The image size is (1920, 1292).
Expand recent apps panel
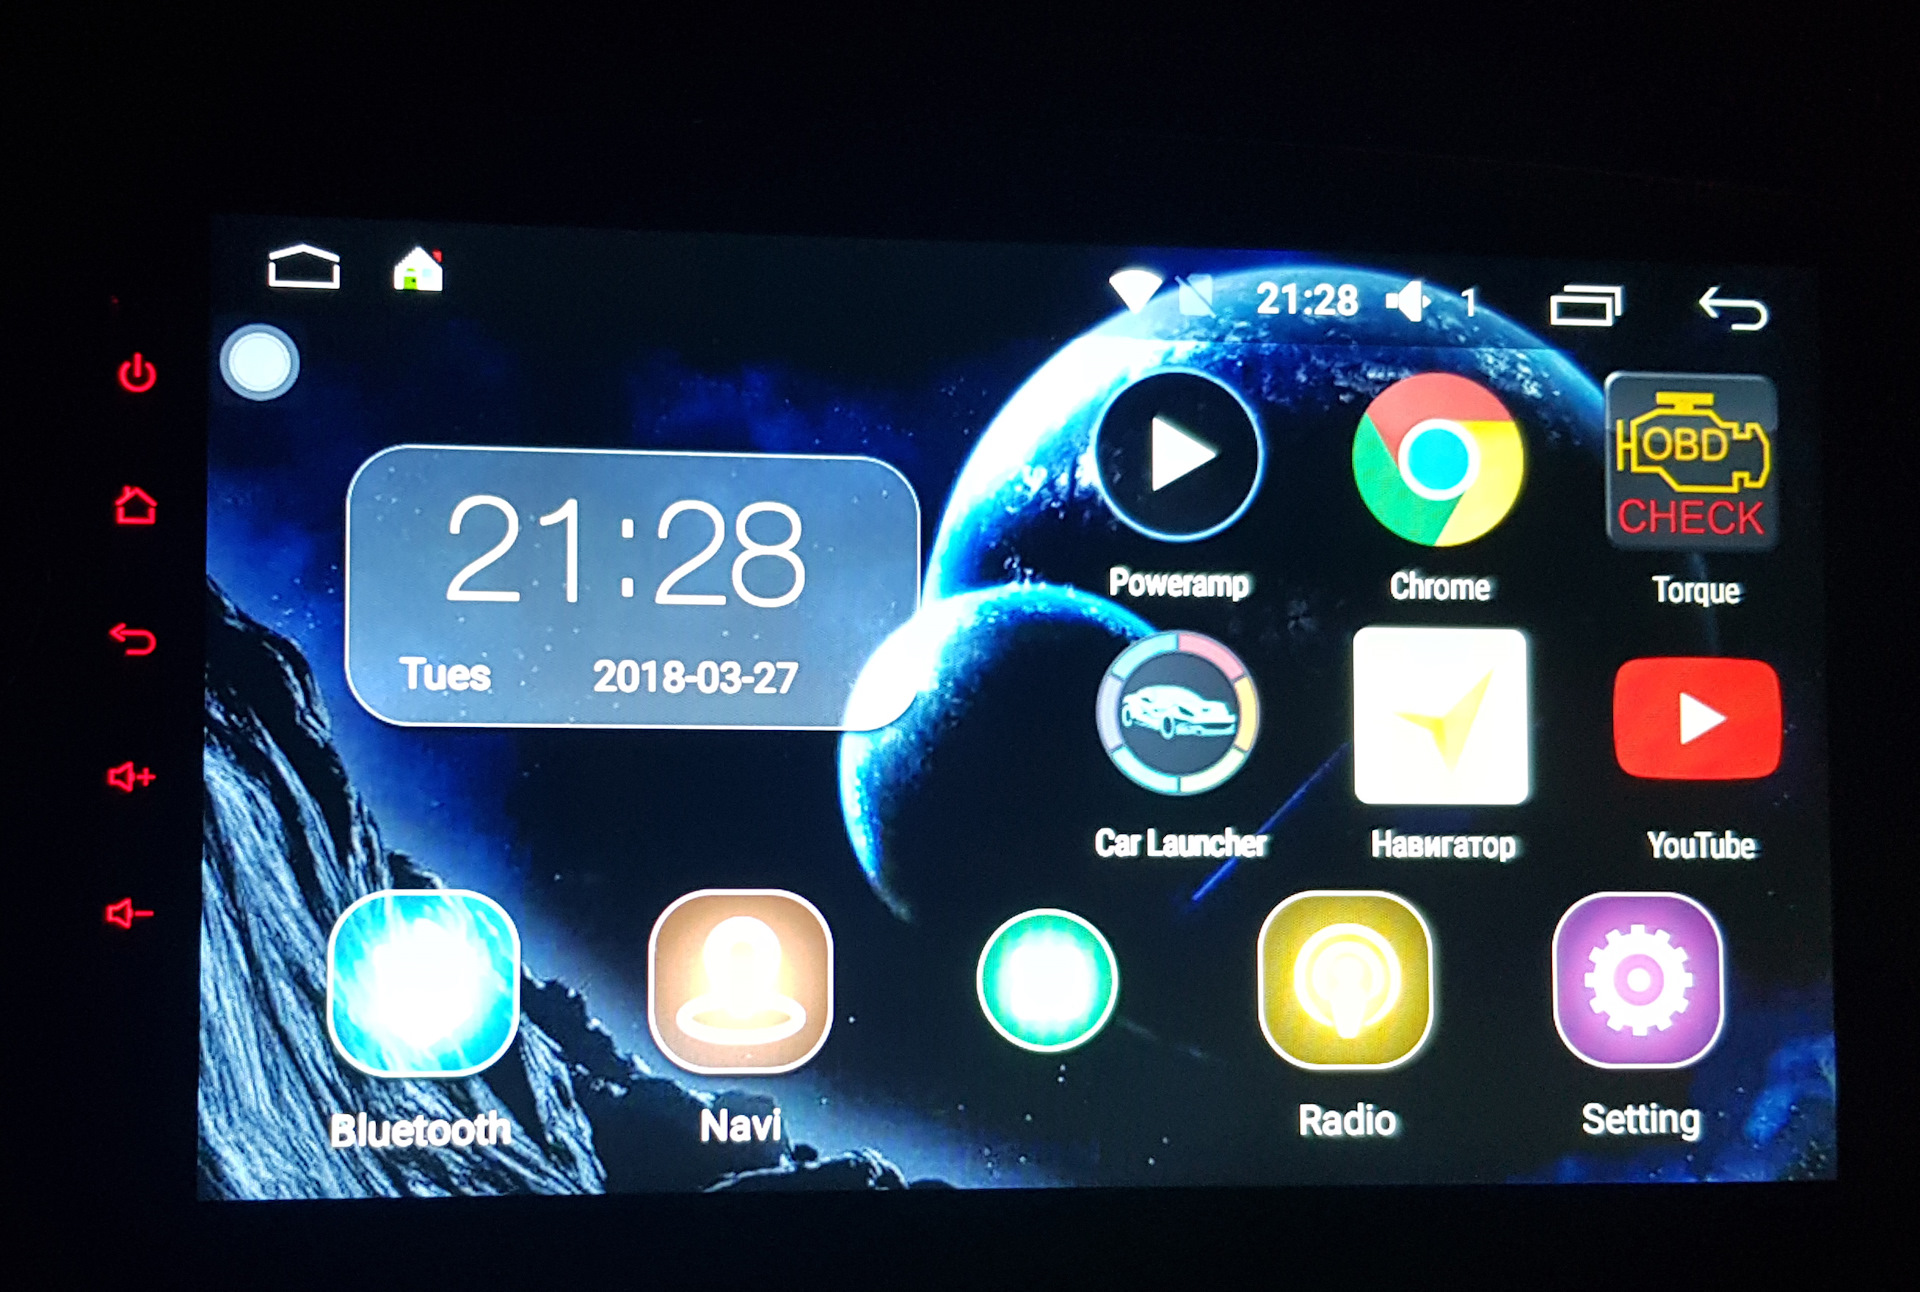(x=1587, y=301)
